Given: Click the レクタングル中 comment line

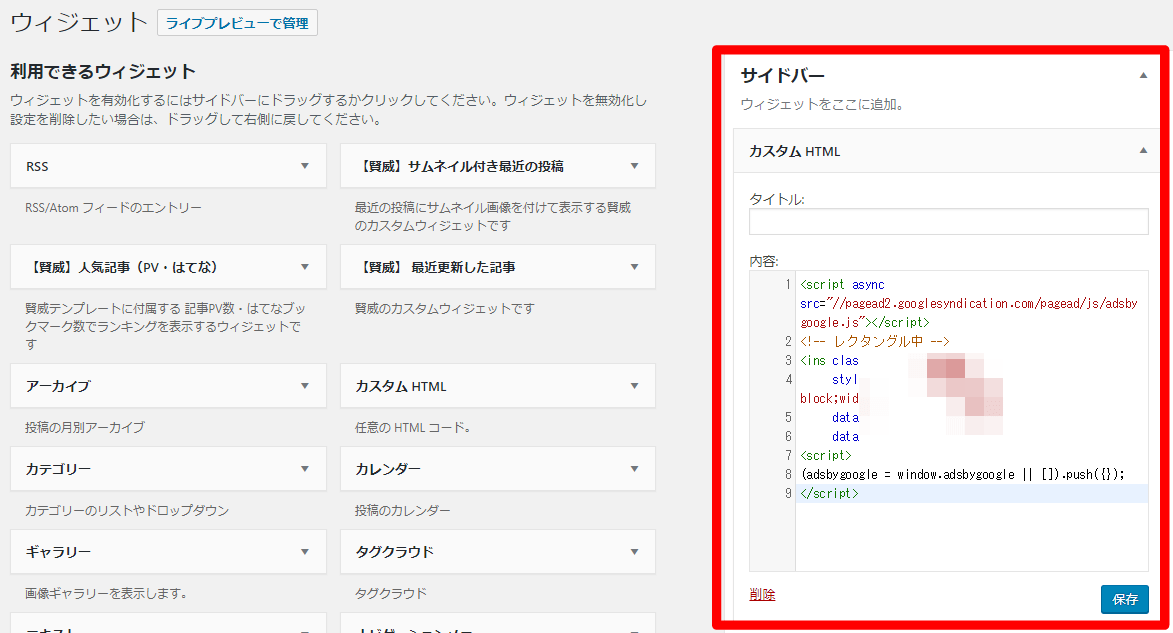Looking at the screenshot, I should coord(875,341).
